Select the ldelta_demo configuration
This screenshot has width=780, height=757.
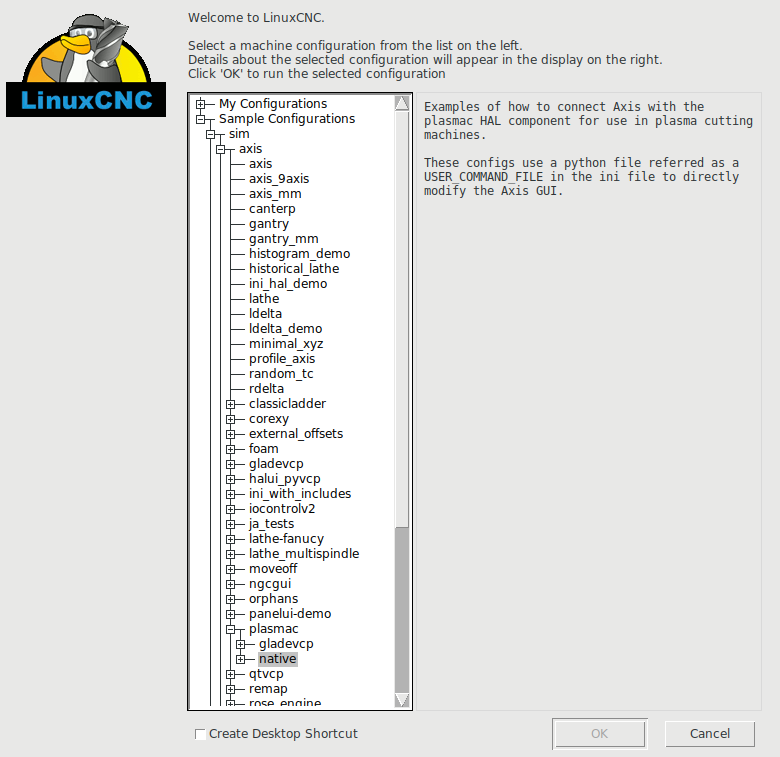click(x=286, y=329)
